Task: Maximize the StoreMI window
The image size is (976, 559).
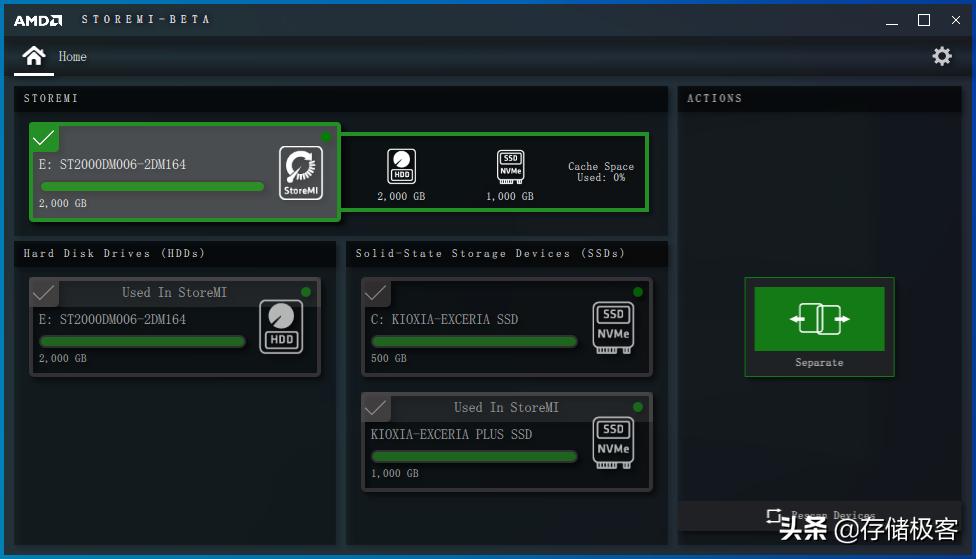Action: 924,21
